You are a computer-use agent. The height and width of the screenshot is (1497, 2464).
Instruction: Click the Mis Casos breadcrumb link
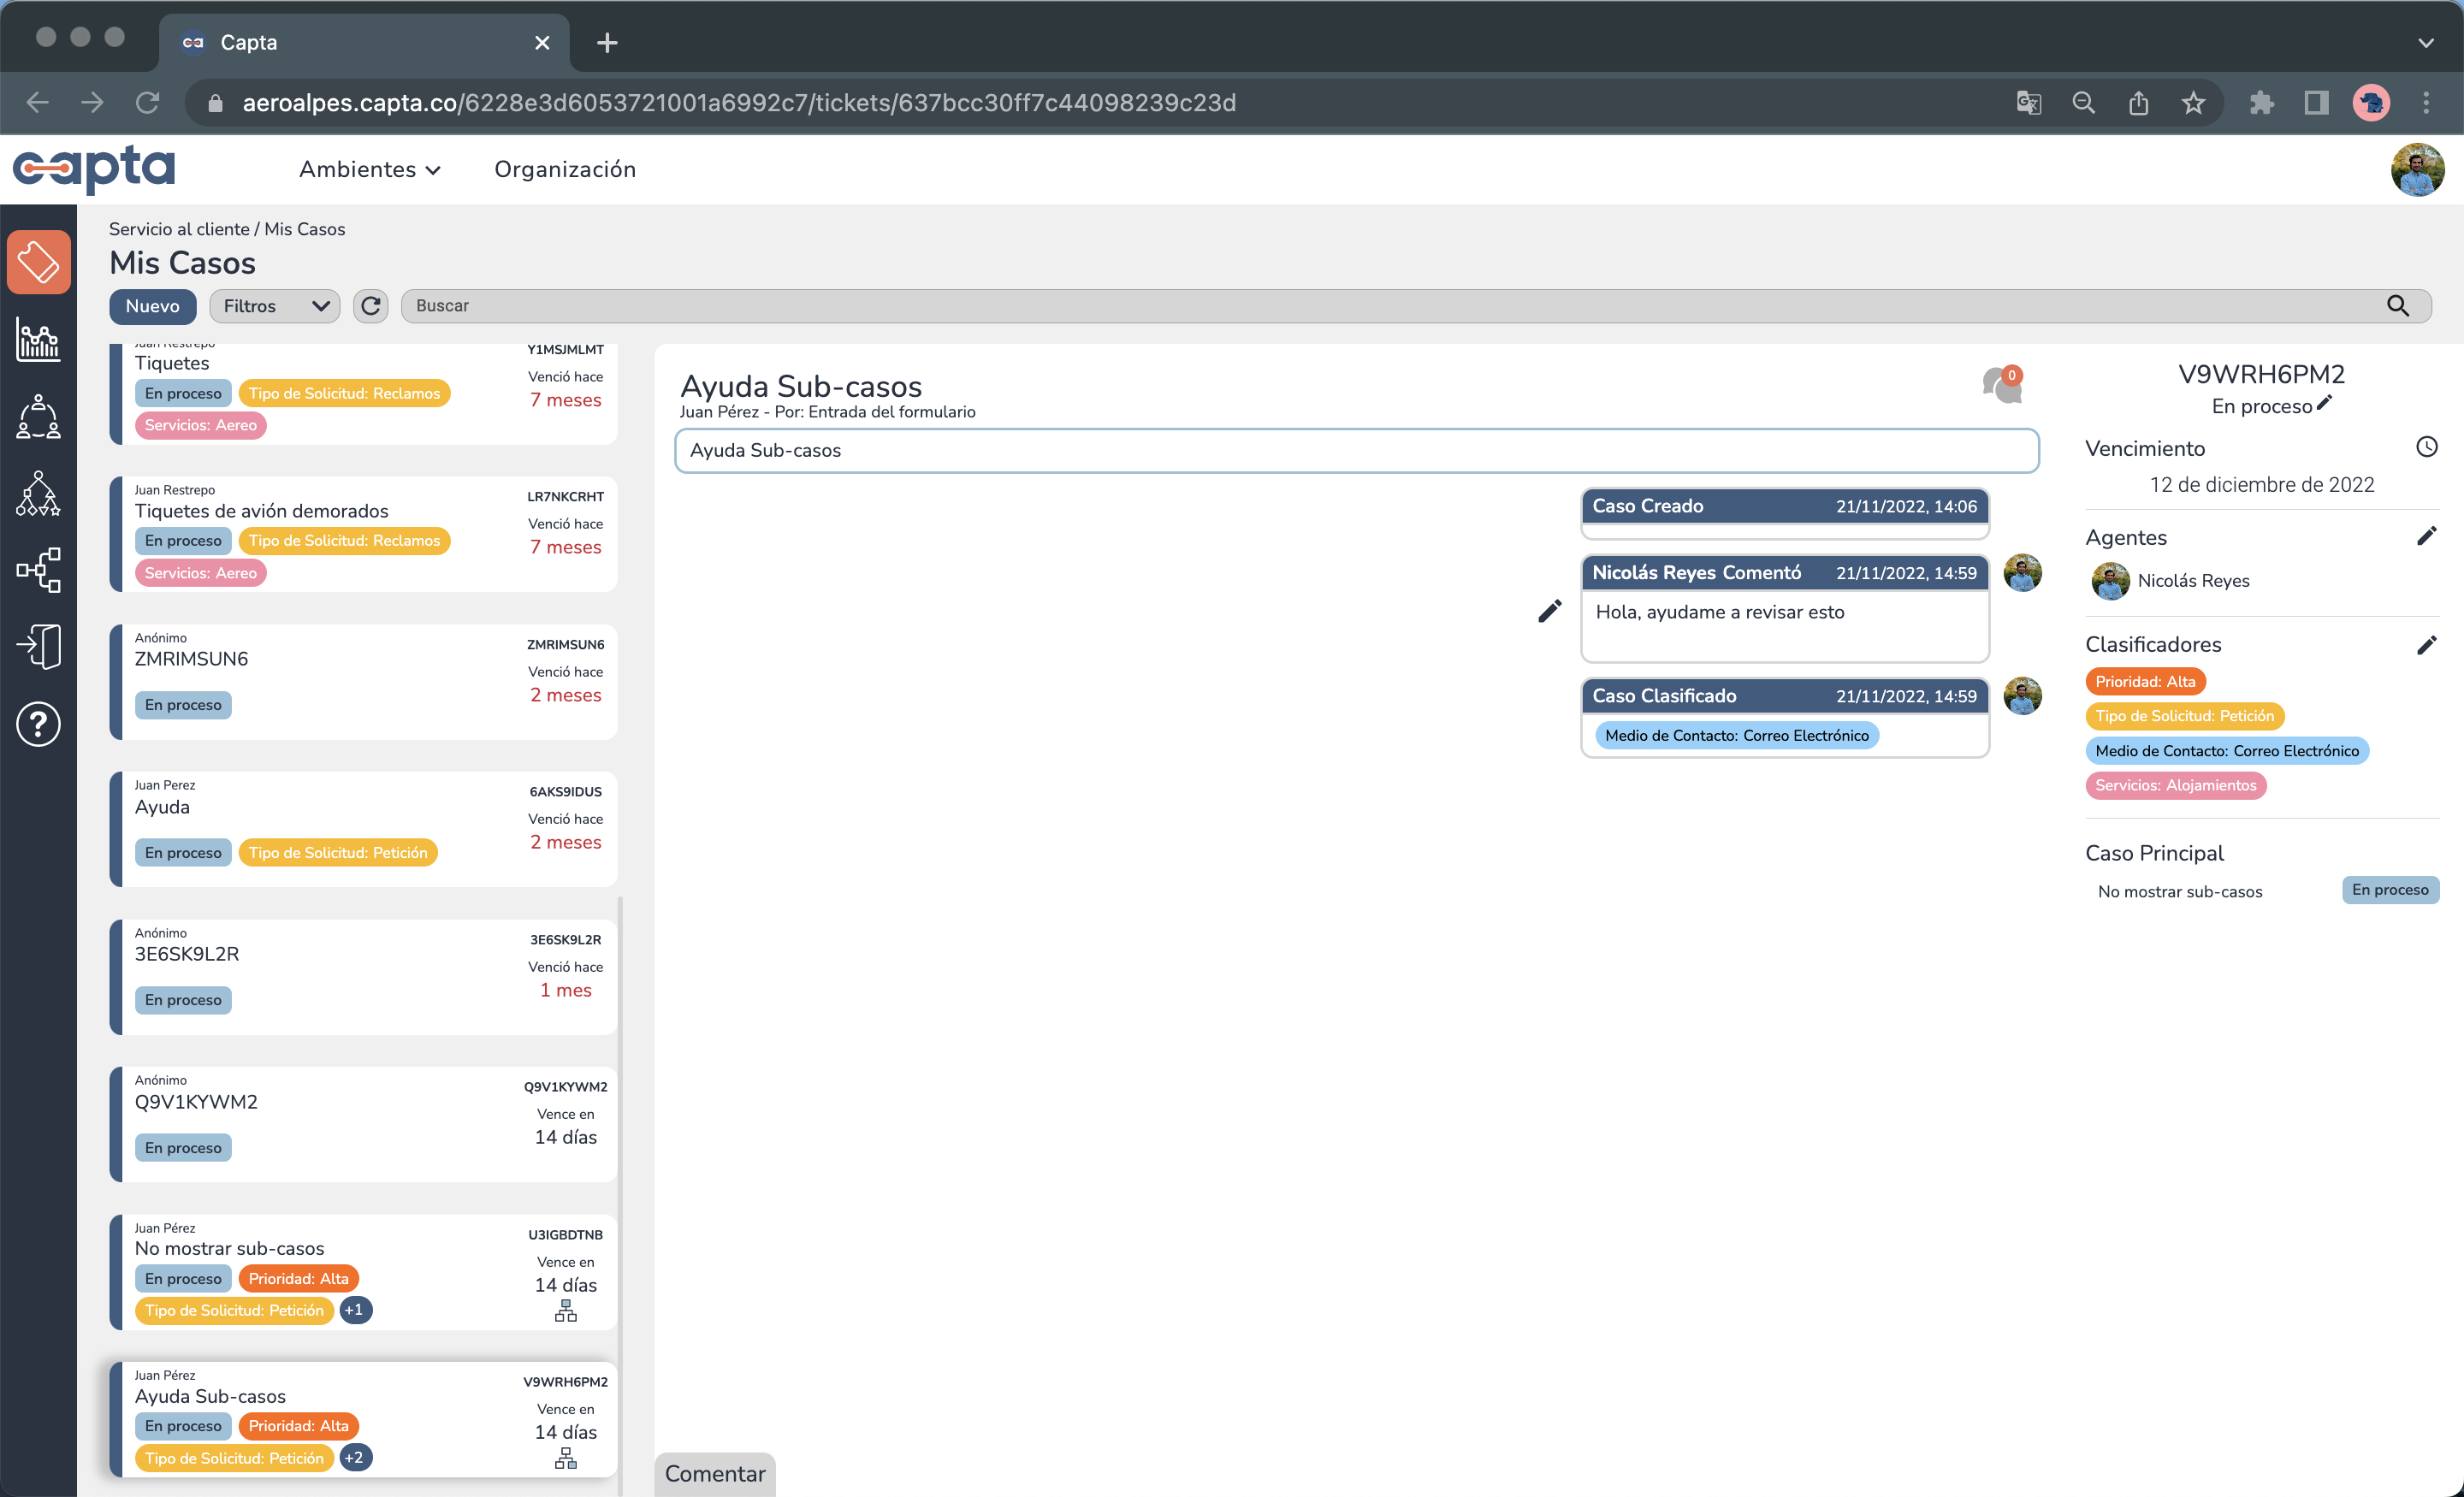[305, 229]
